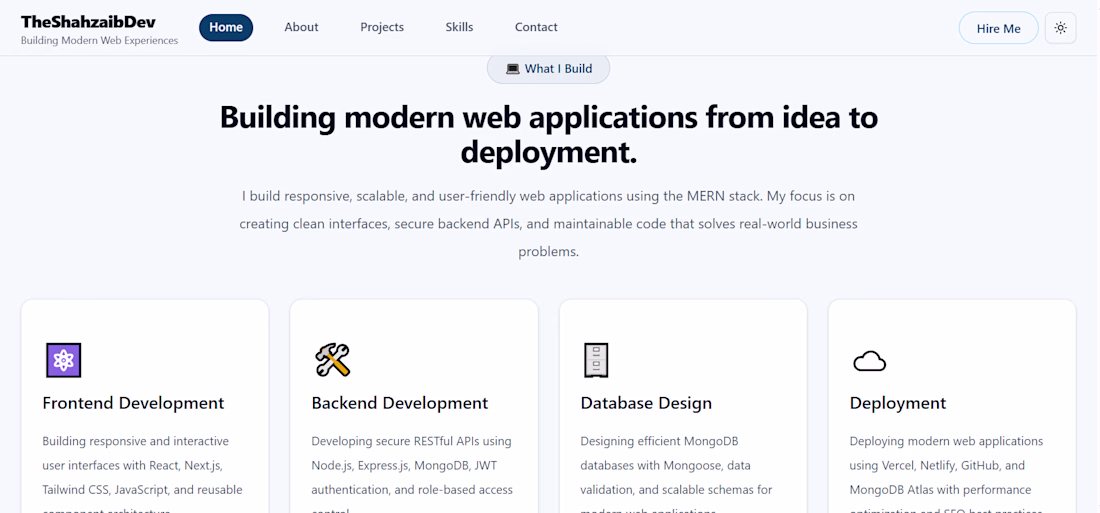Click the cloud Deployment icon
Image resolution: width=1100 pixels, height=513 pixels.
tap(869, 361)
